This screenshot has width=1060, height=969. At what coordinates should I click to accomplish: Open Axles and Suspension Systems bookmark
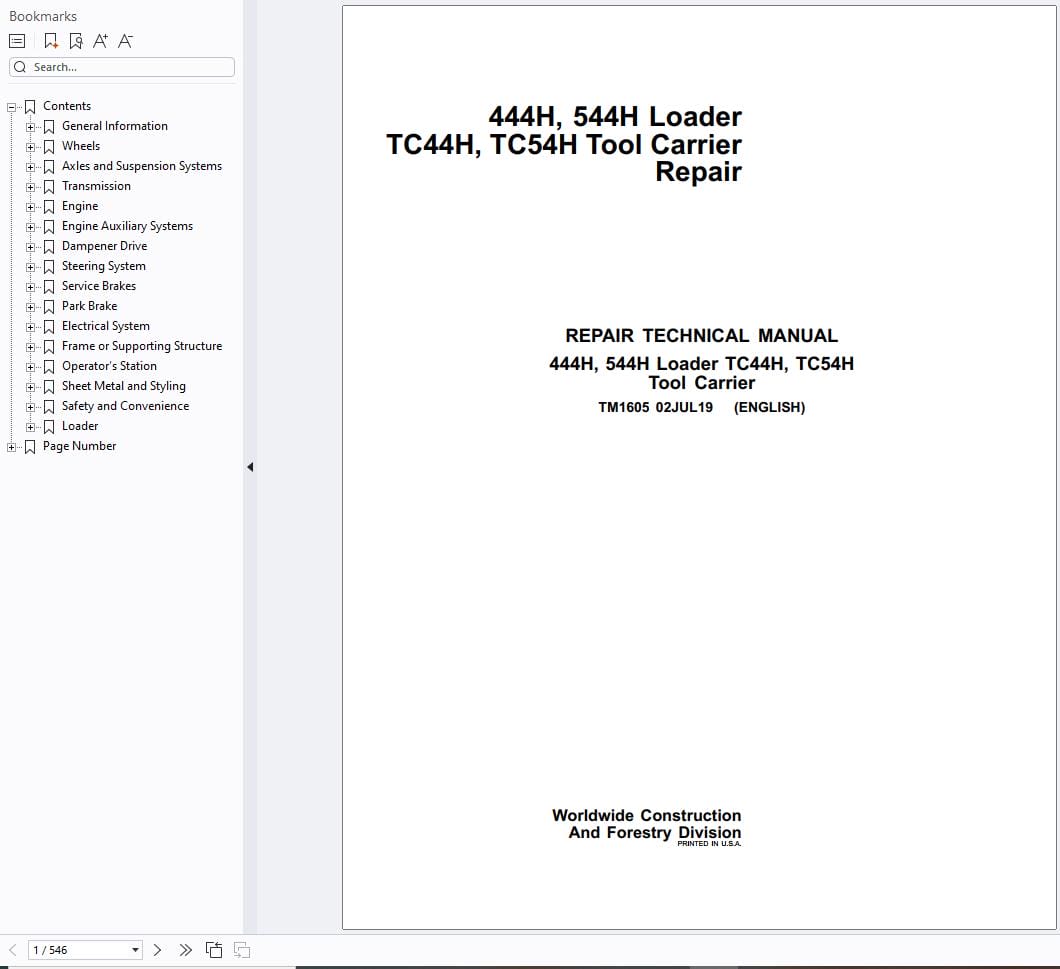142,166
